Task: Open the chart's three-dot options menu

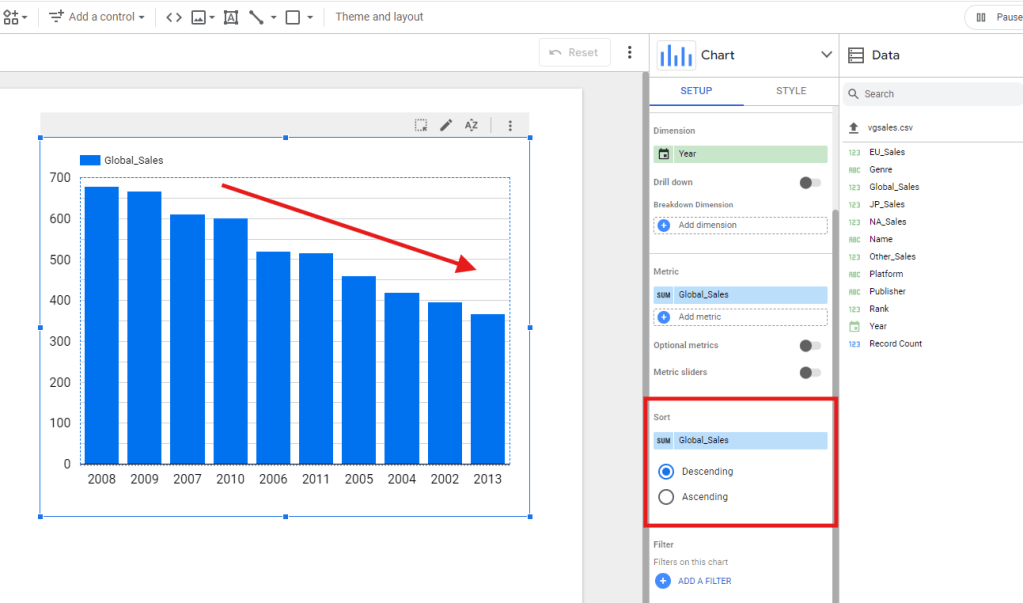Action: coord(510,125)
